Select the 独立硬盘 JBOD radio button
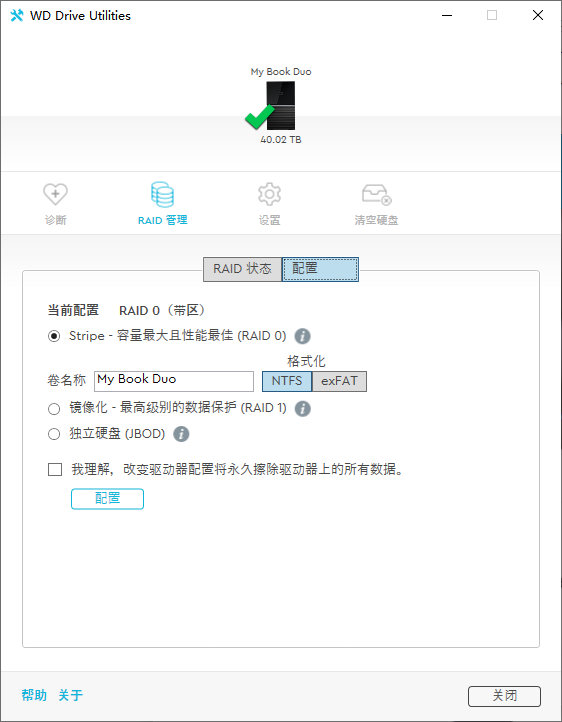The image size is (562, 722). (x=54, y=434)
